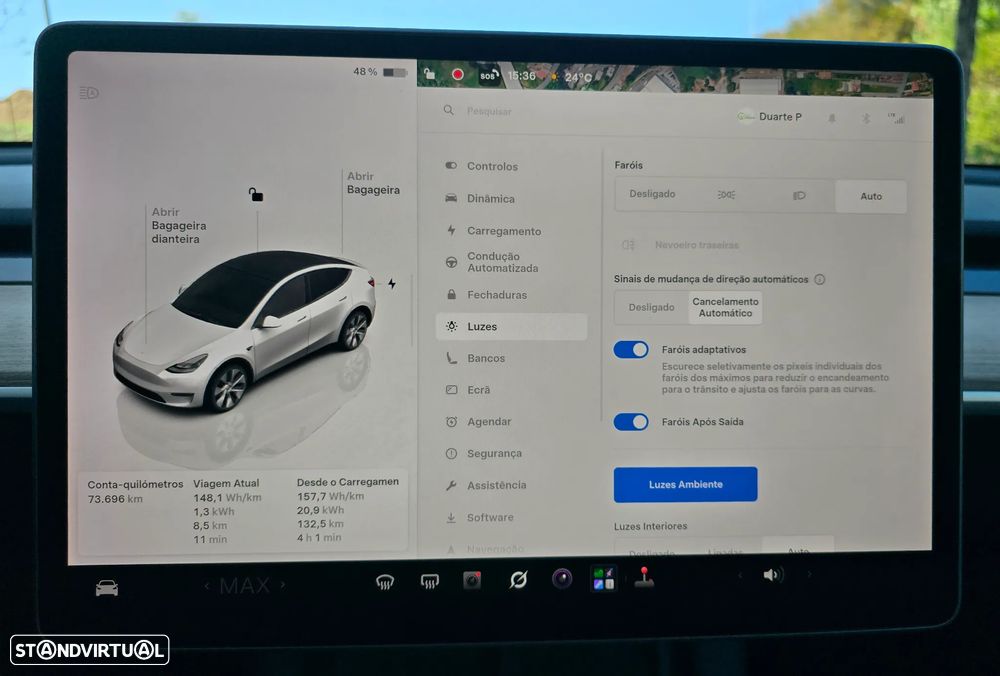Viewport: 1000px width, 676px height.
Task: Tap the 15:36 clock display
Action: click(521, 76)
